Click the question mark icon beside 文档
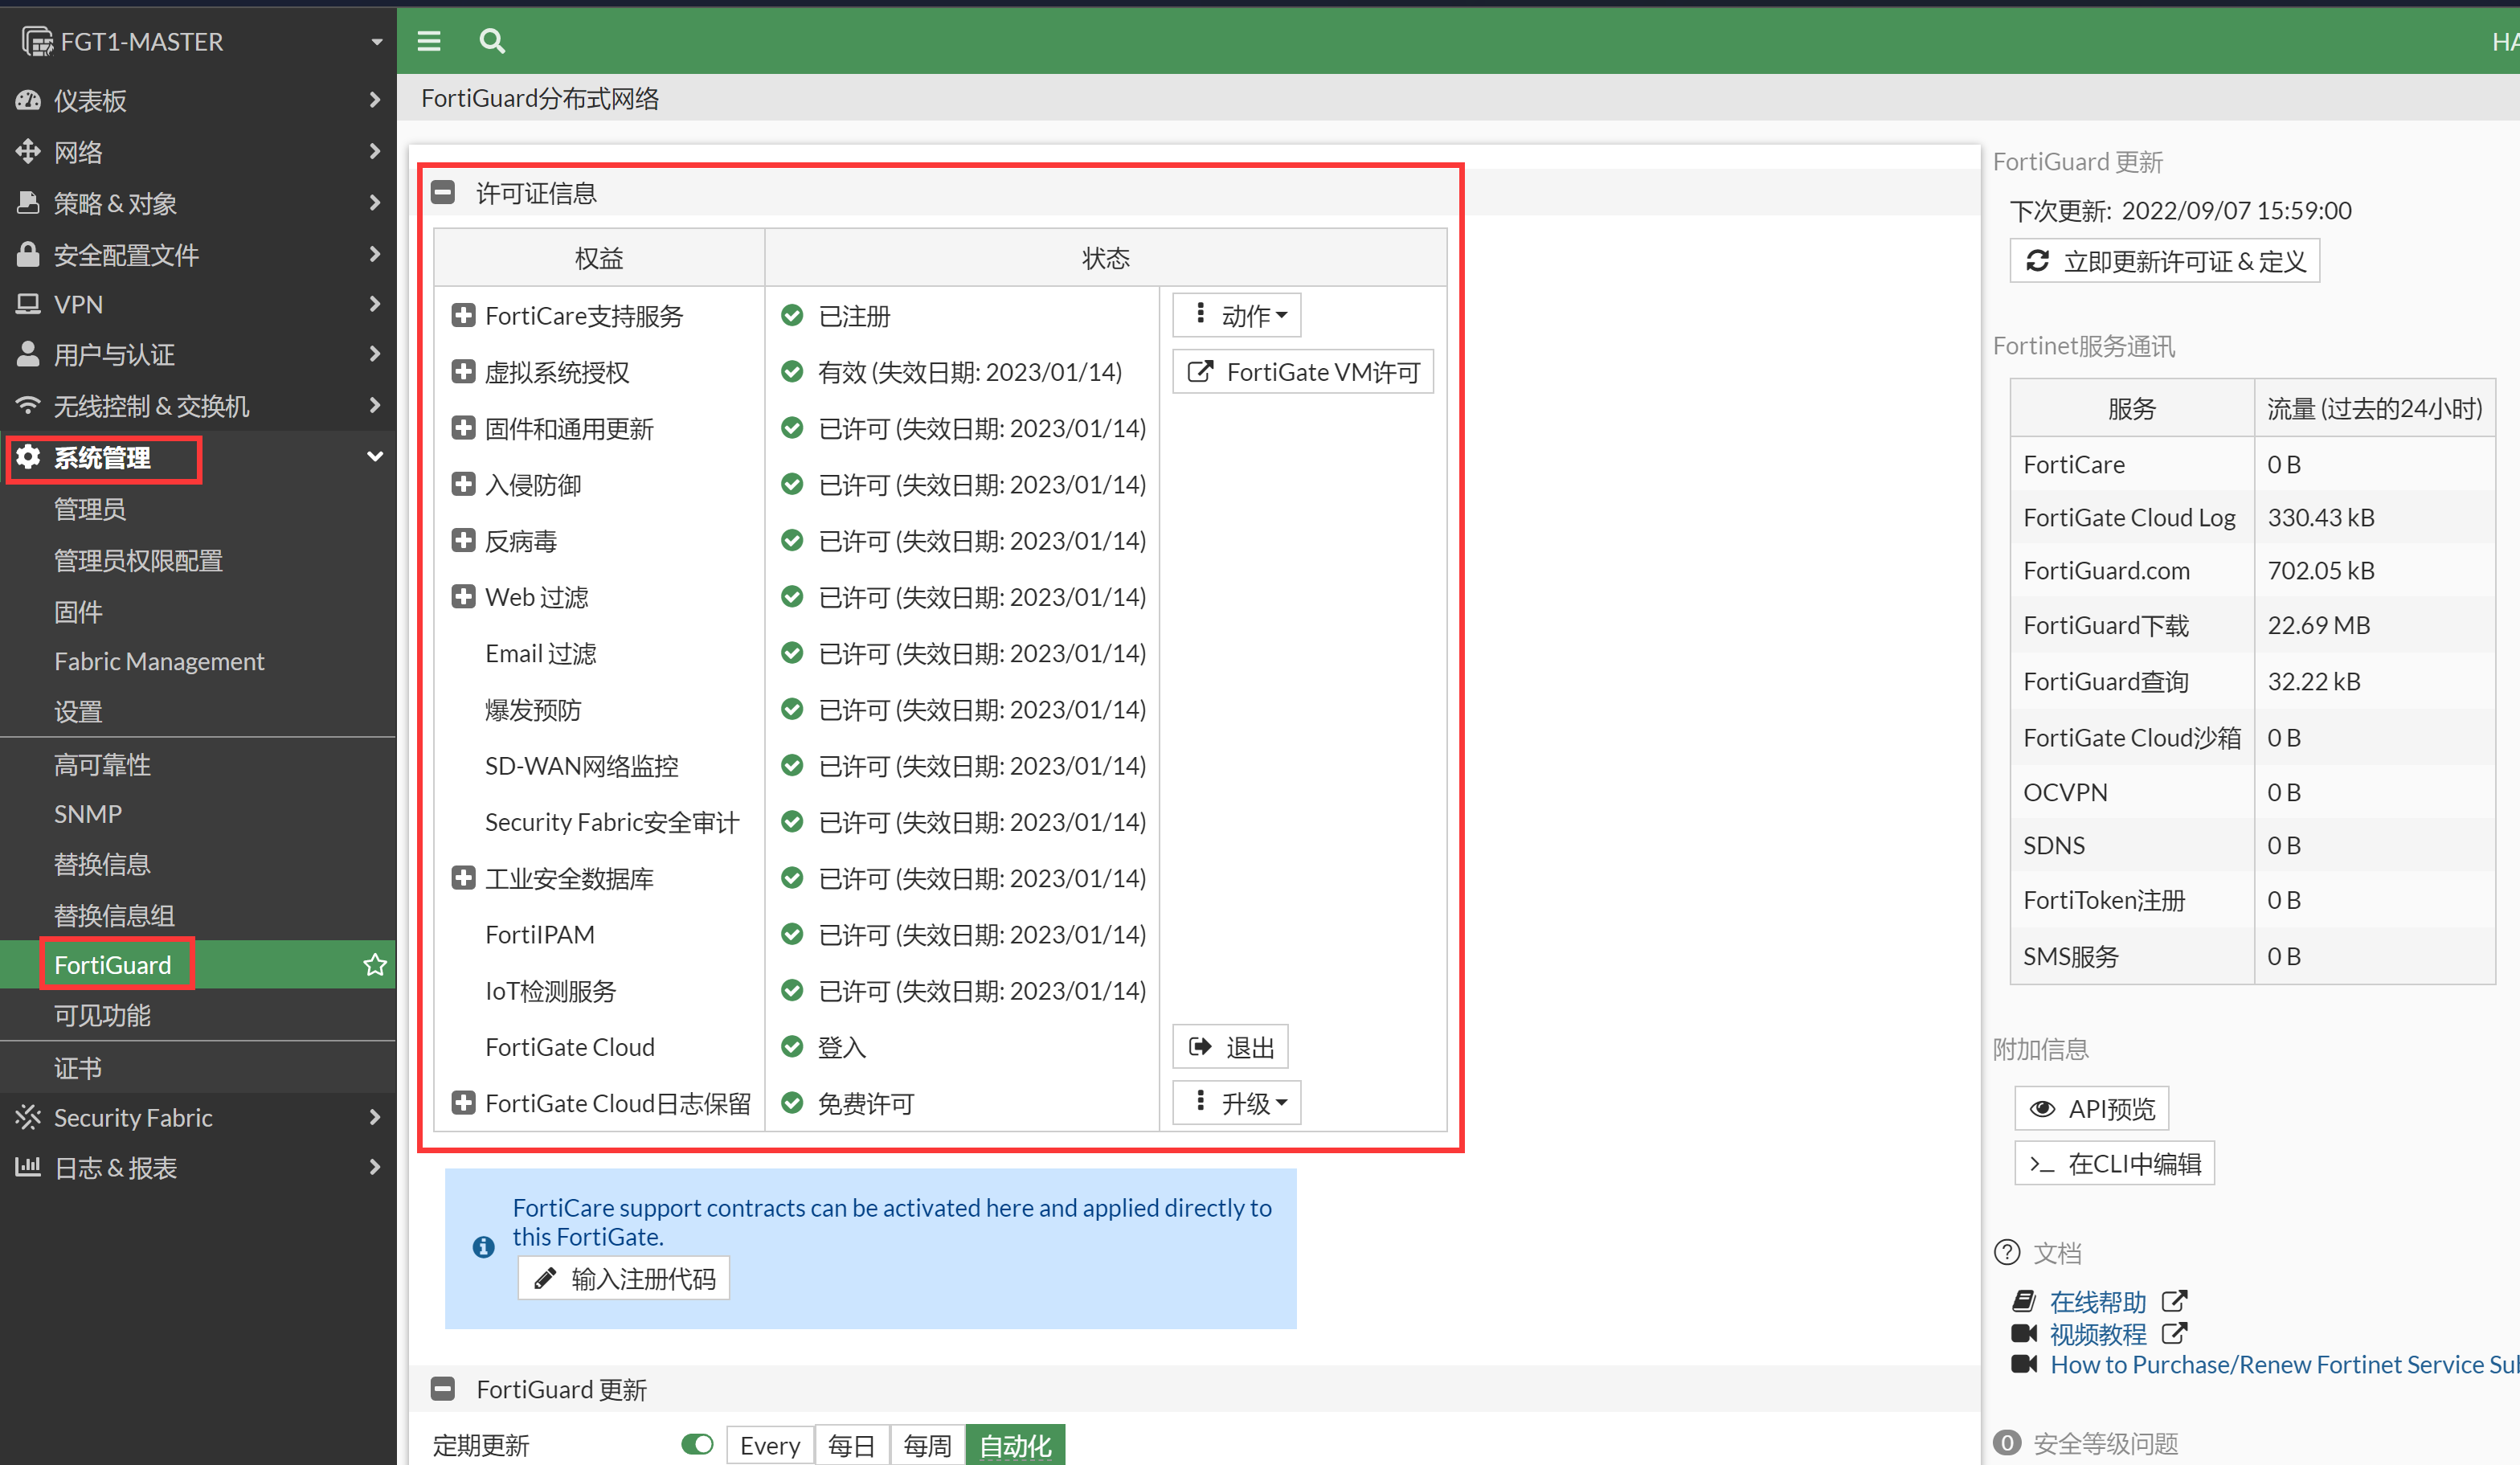This screenshot has width=2520, height=1465. click(2007, 1251)
